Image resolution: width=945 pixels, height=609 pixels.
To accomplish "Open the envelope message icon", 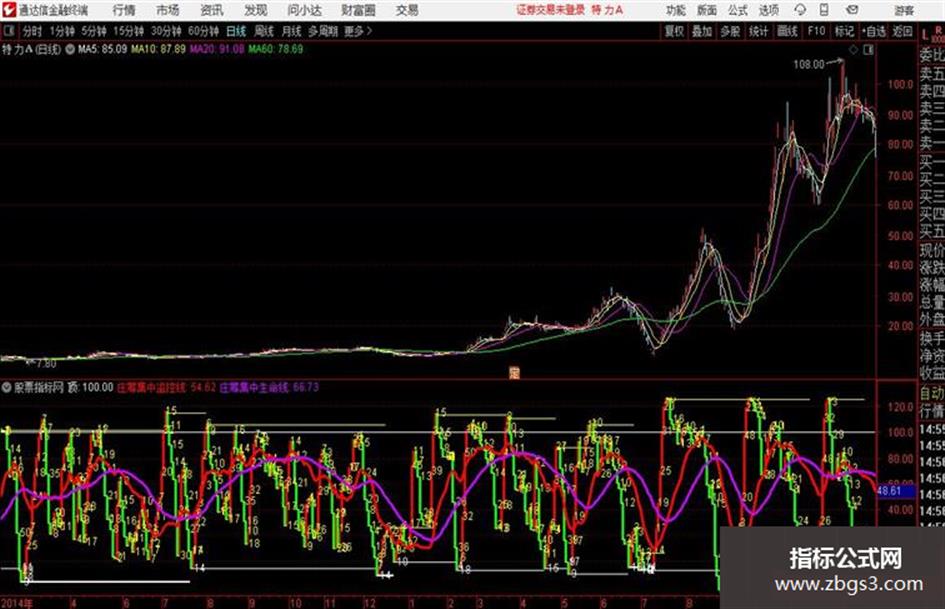I will 852,10.
